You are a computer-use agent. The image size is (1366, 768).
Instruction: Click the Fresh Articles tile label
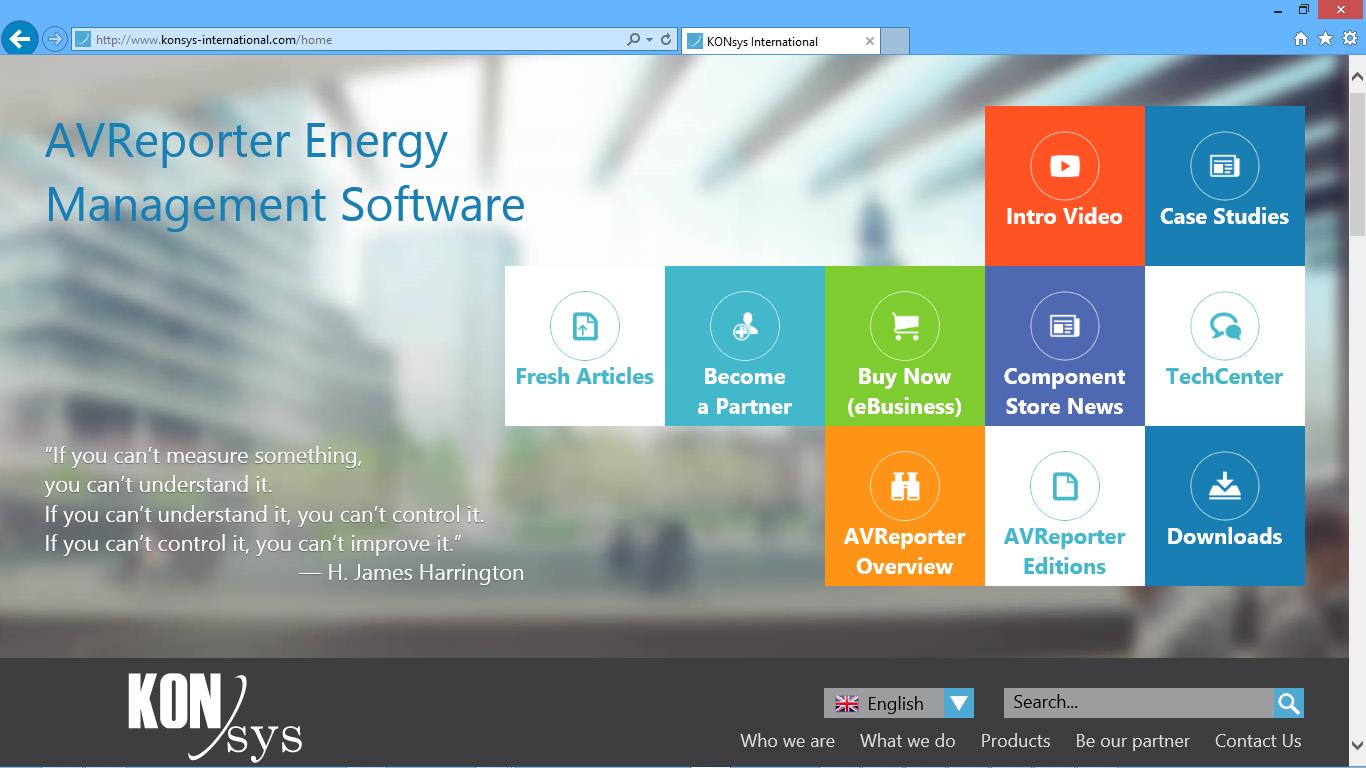(584, 376)
